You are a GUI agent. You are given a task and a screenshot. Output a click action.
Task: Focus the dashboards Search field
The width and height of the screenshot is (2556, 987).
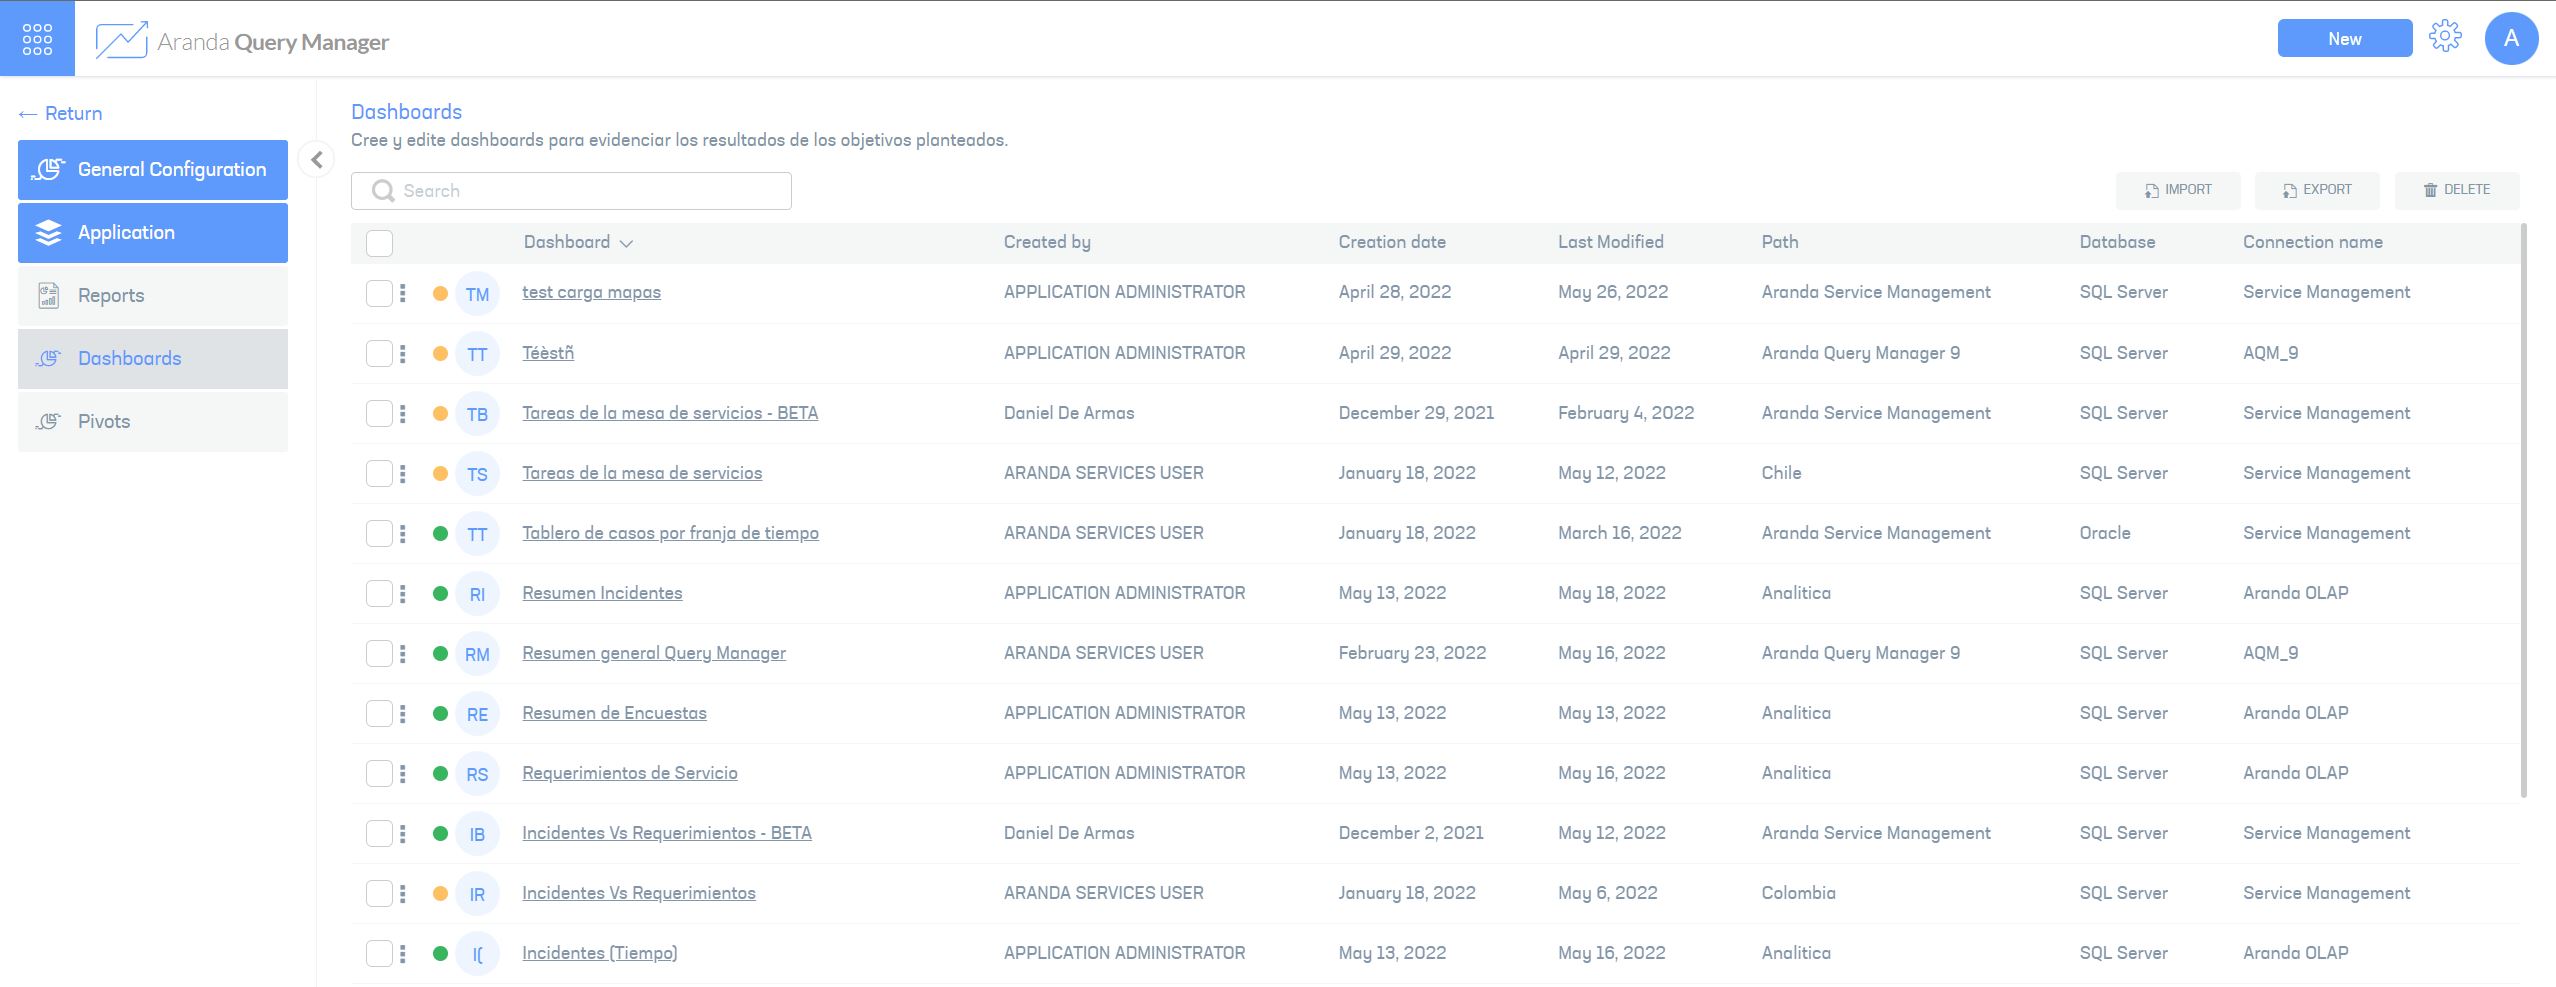(x=571, y=191)
